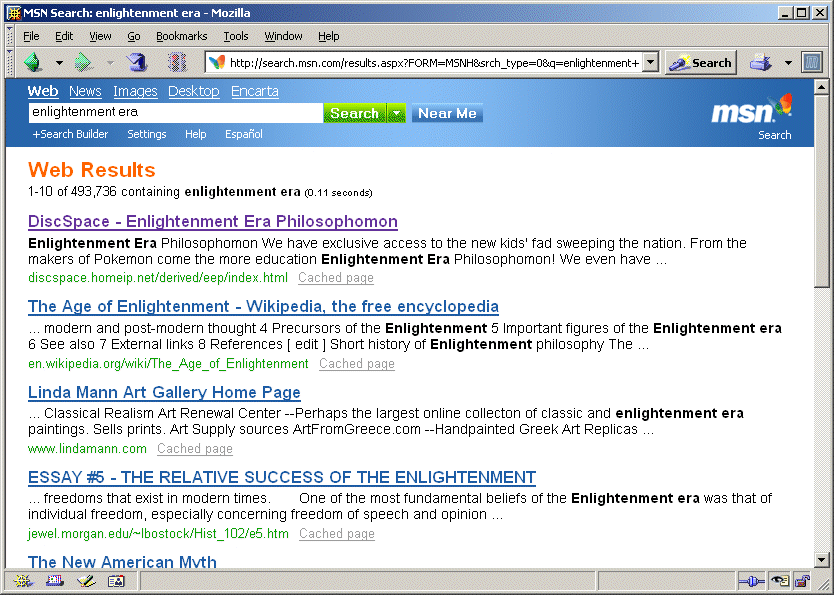Open the Wikipedia Age of Enlightenment result
The image size is (834, 595).
point(263,307)
